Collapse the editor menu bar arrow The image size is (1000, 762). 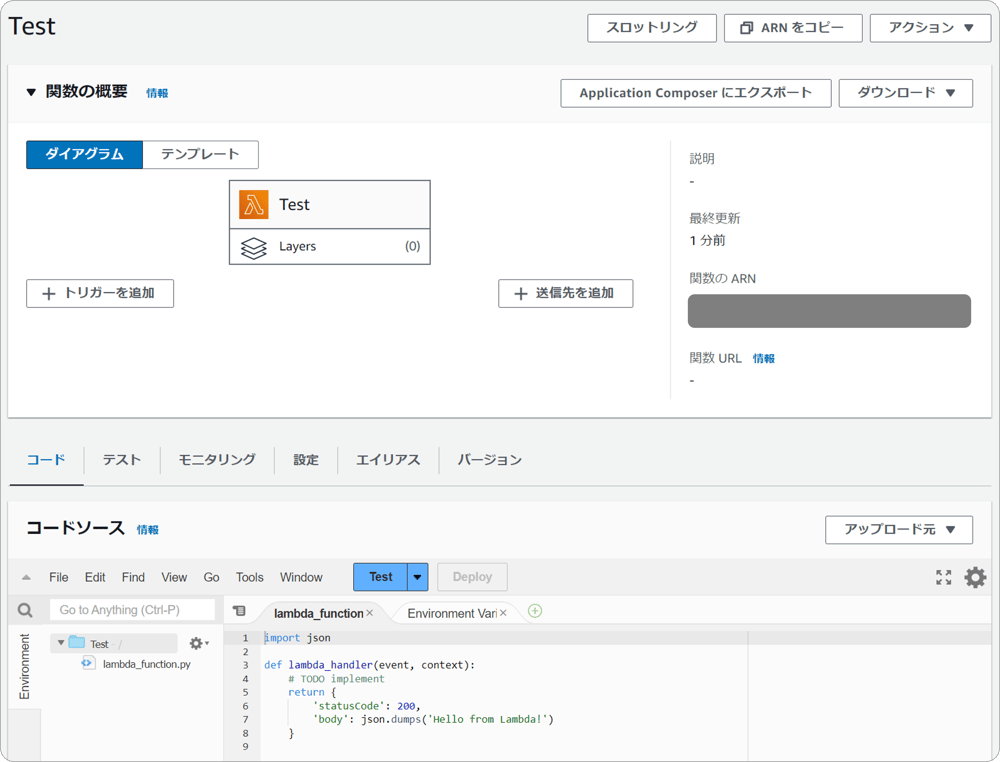tap(26, 577)
